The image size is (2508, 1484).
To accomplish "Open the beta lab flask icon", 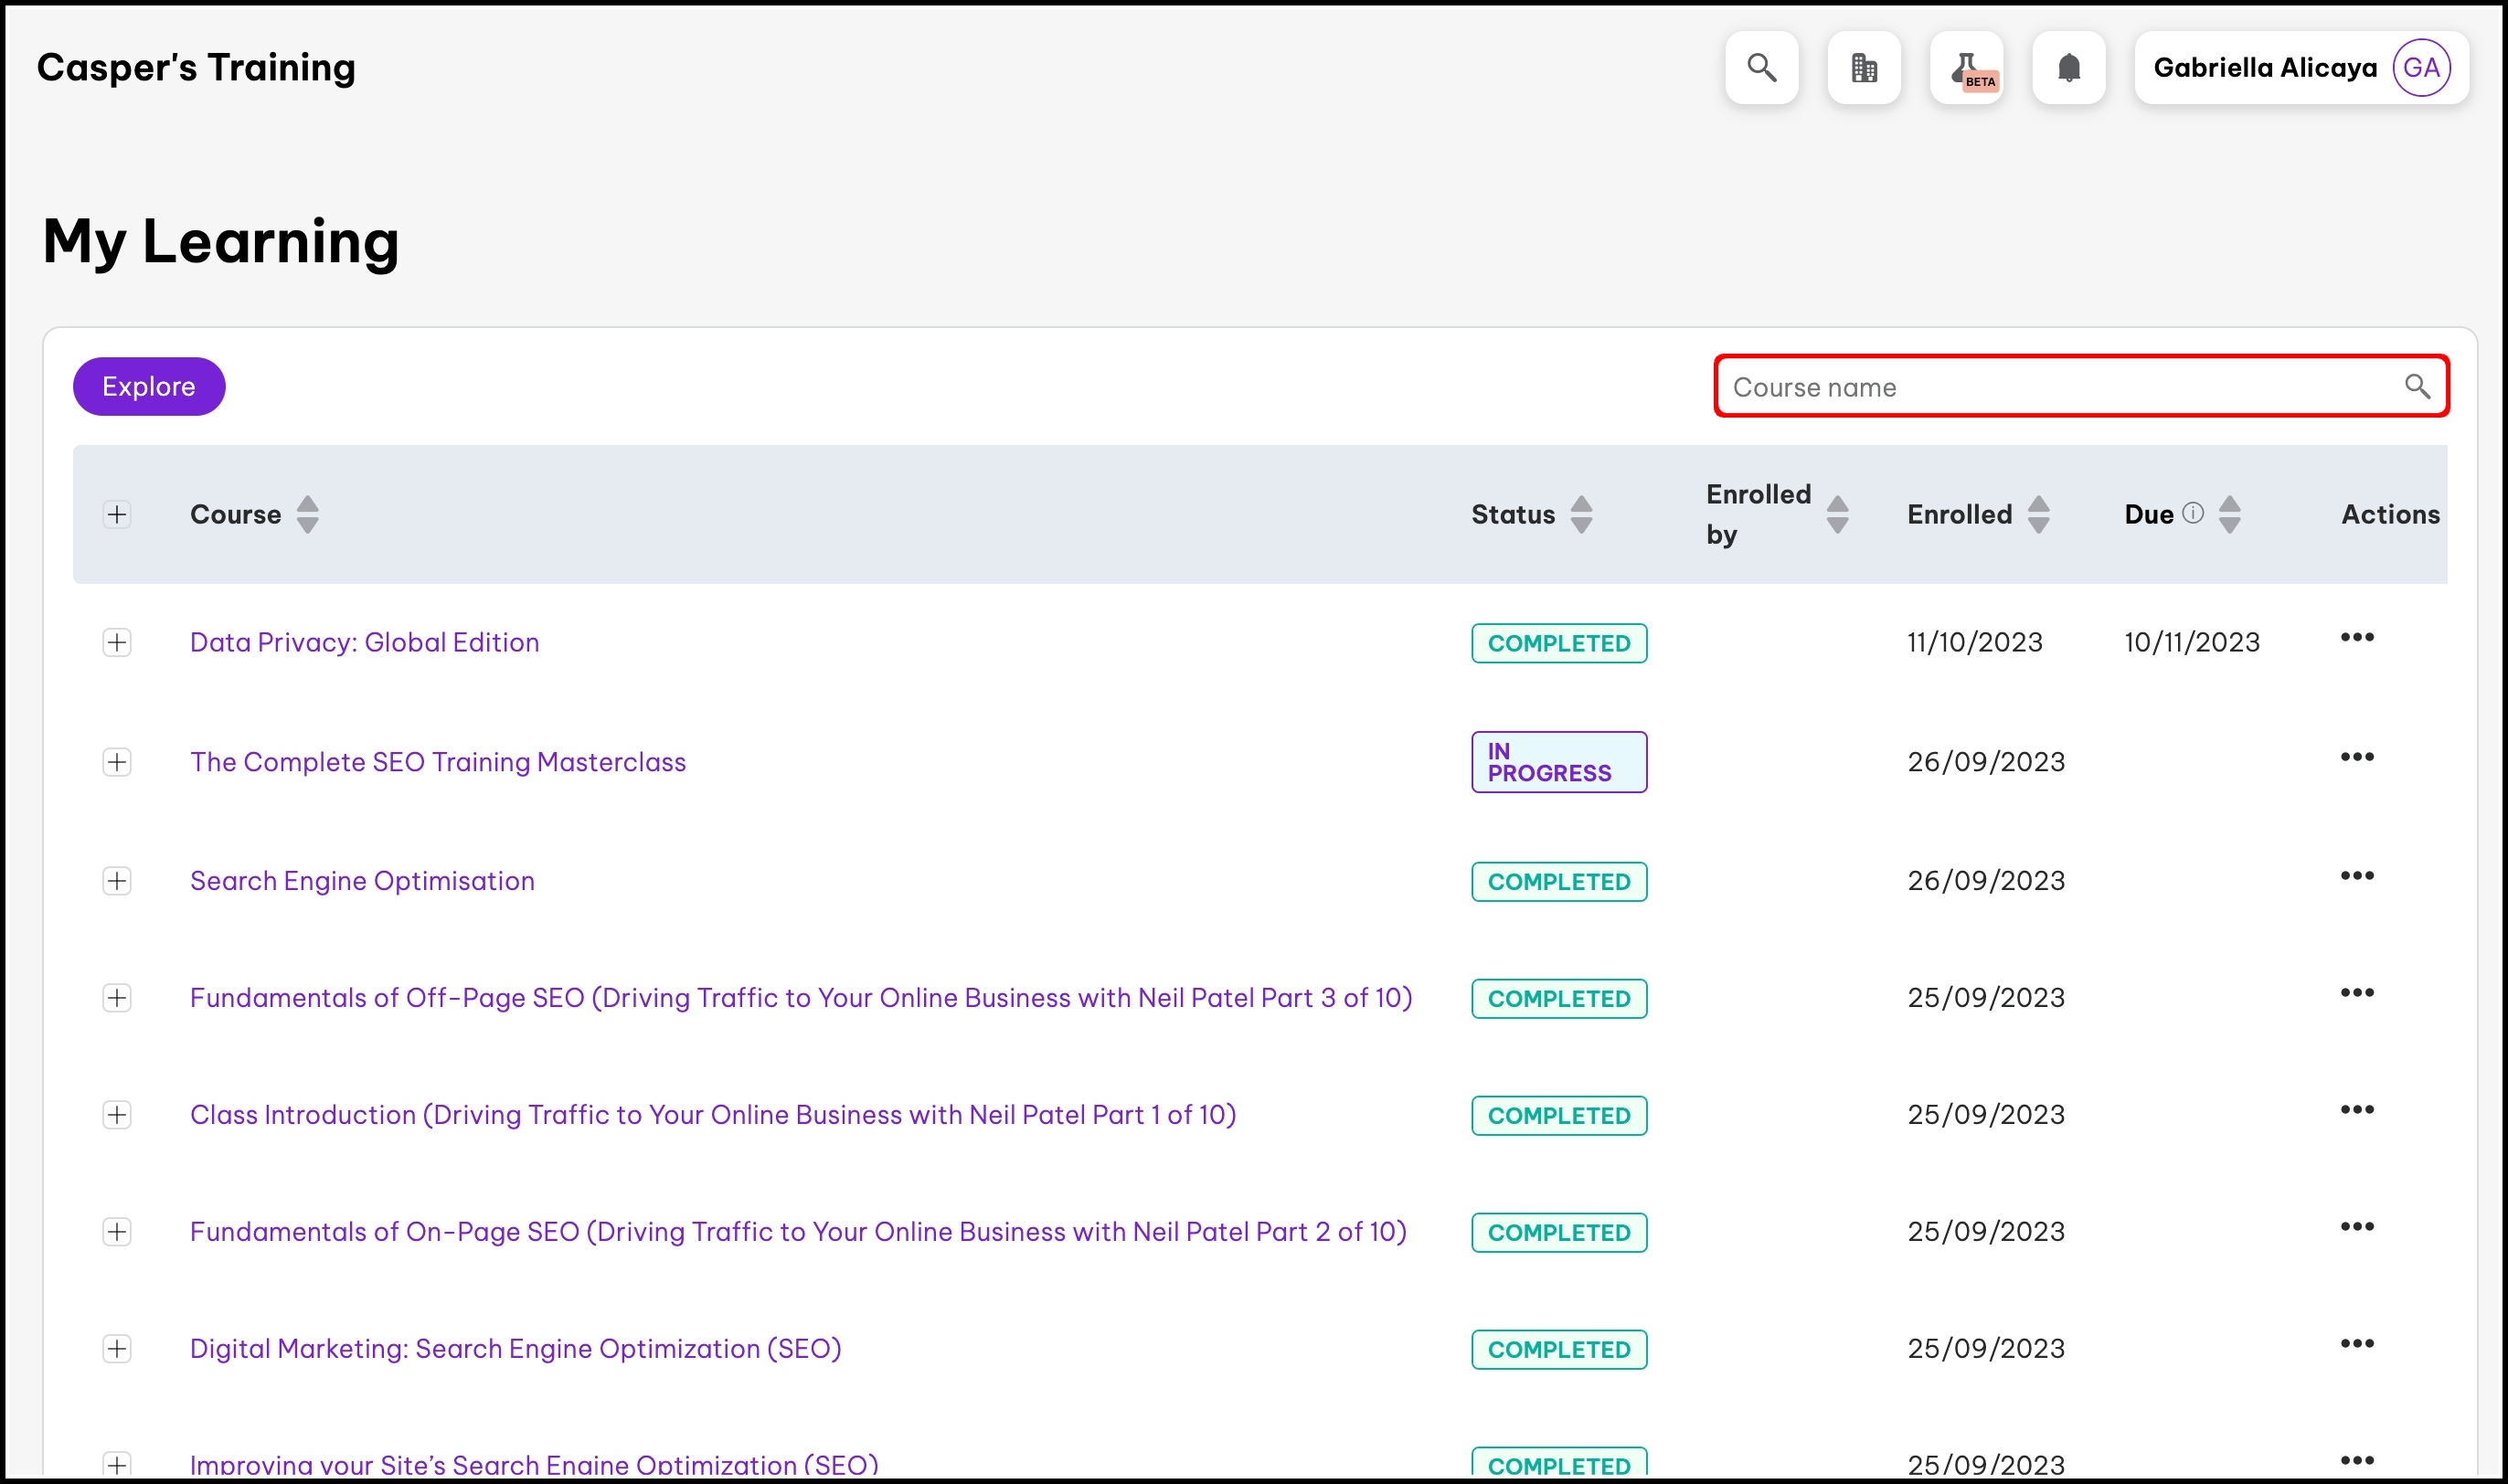I will tap(1966, 68).
